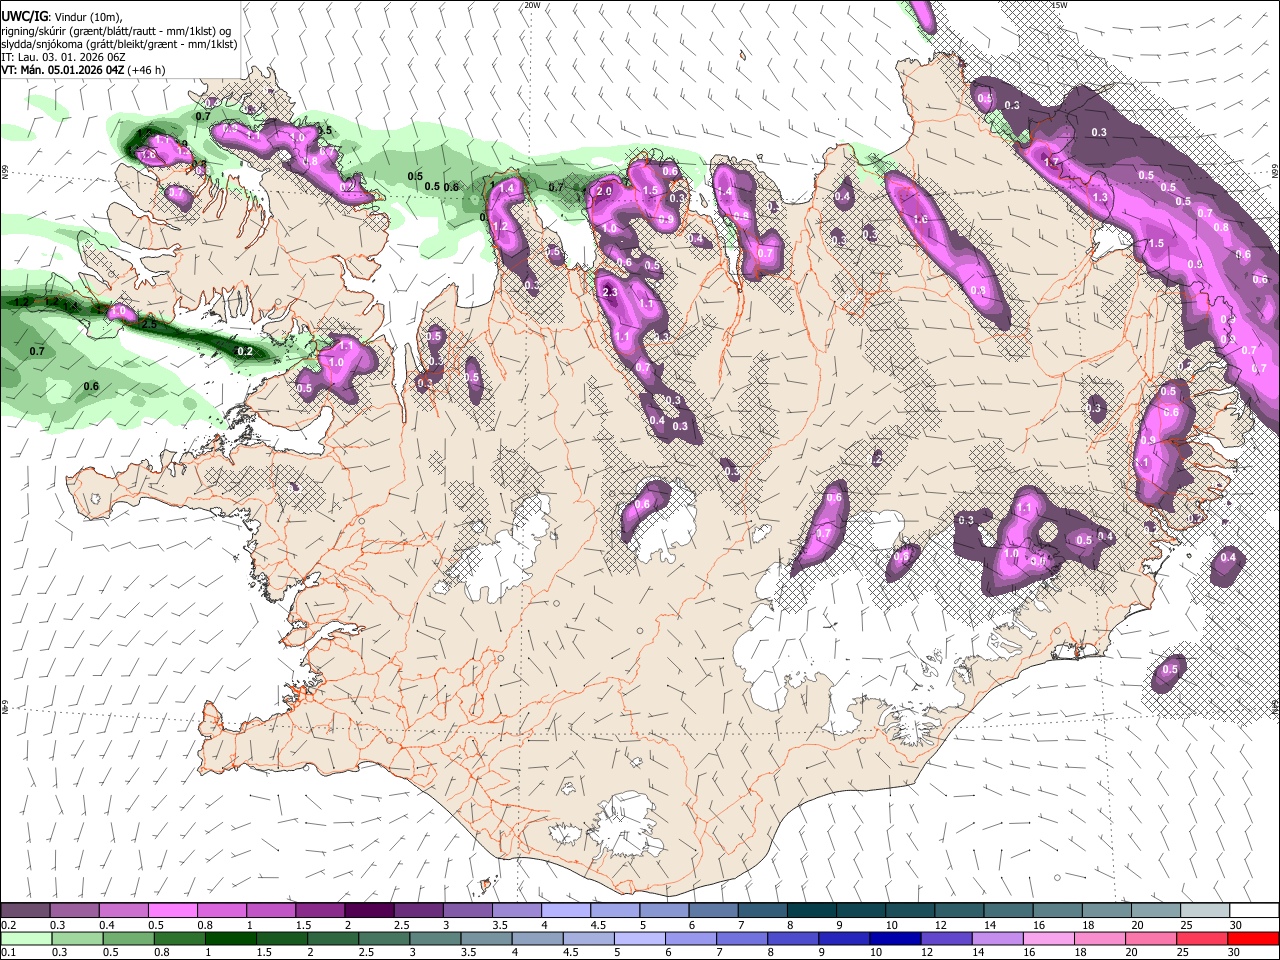Click the "rigning/skúrir" legend description line
Image resolution: width=1280 pixels, height=960 pixels.
coord(115,31)
